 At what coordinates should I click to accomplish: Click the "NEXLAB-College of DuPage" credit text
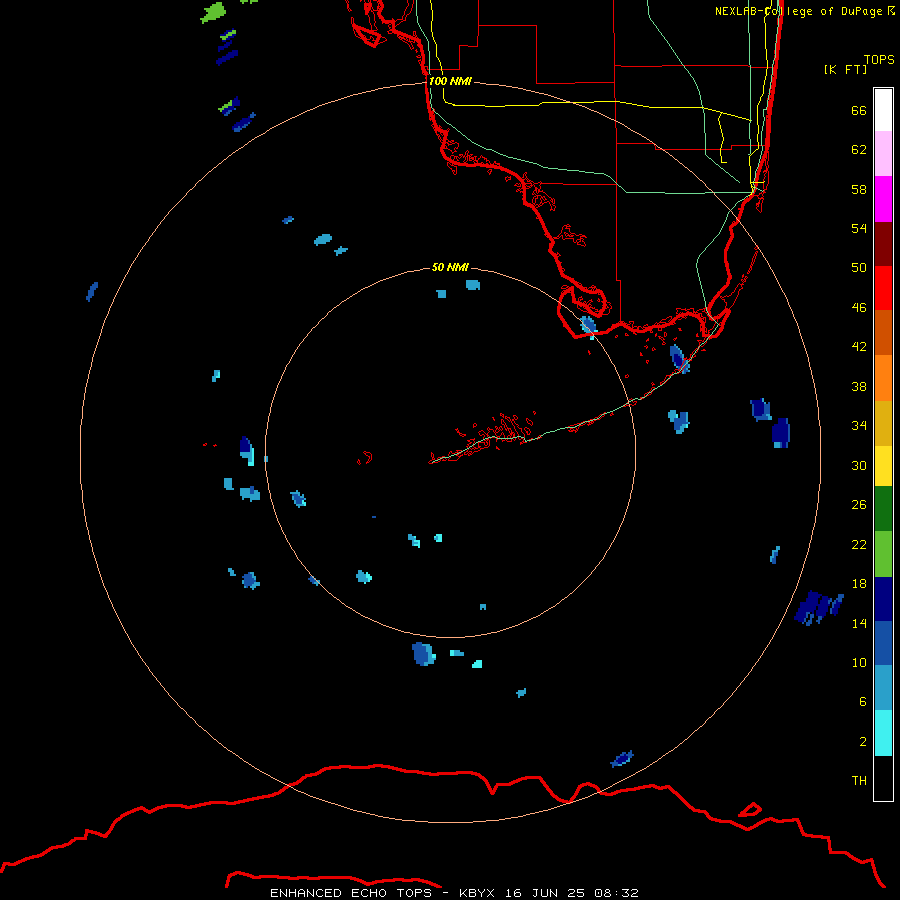coord(798,11)
